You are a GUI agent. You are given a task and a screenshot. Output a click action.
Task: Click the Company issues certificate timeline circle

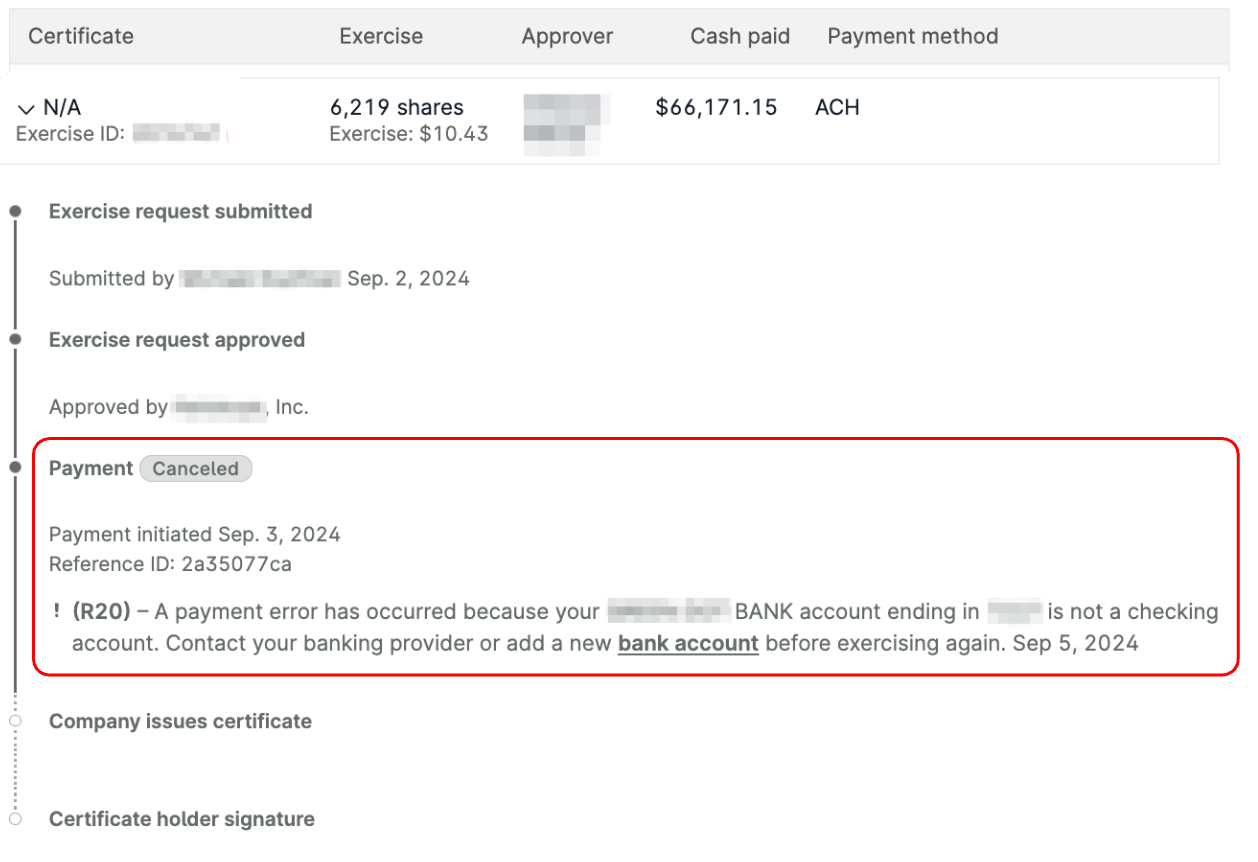click(15, 721)
